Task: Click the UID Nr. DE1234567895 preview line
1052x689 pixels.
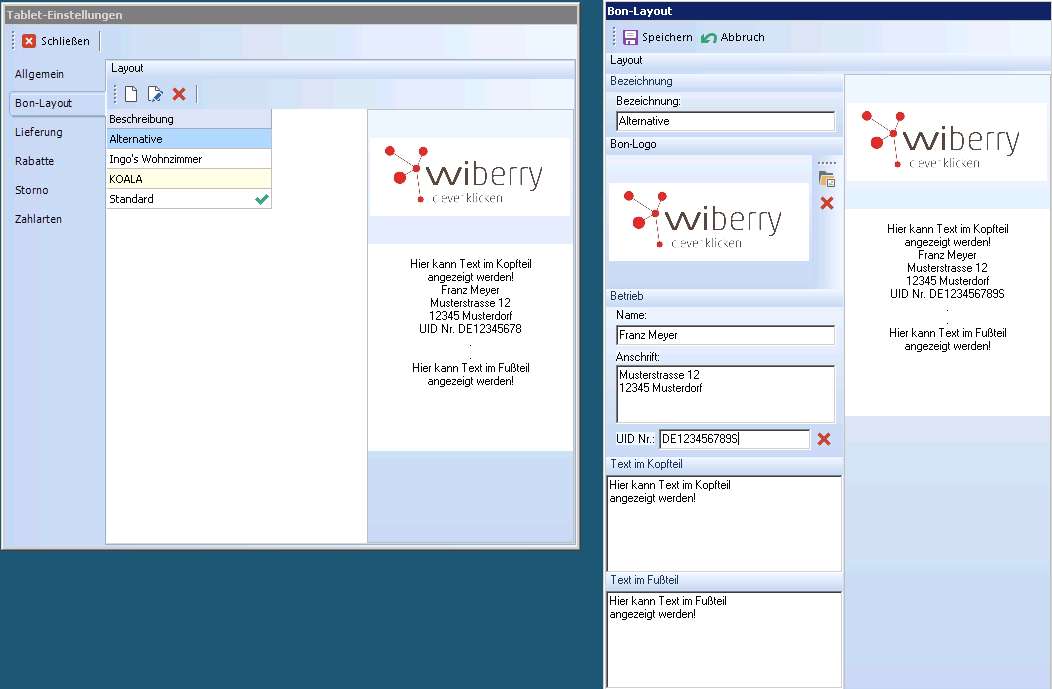Action: tap(947, 294)
